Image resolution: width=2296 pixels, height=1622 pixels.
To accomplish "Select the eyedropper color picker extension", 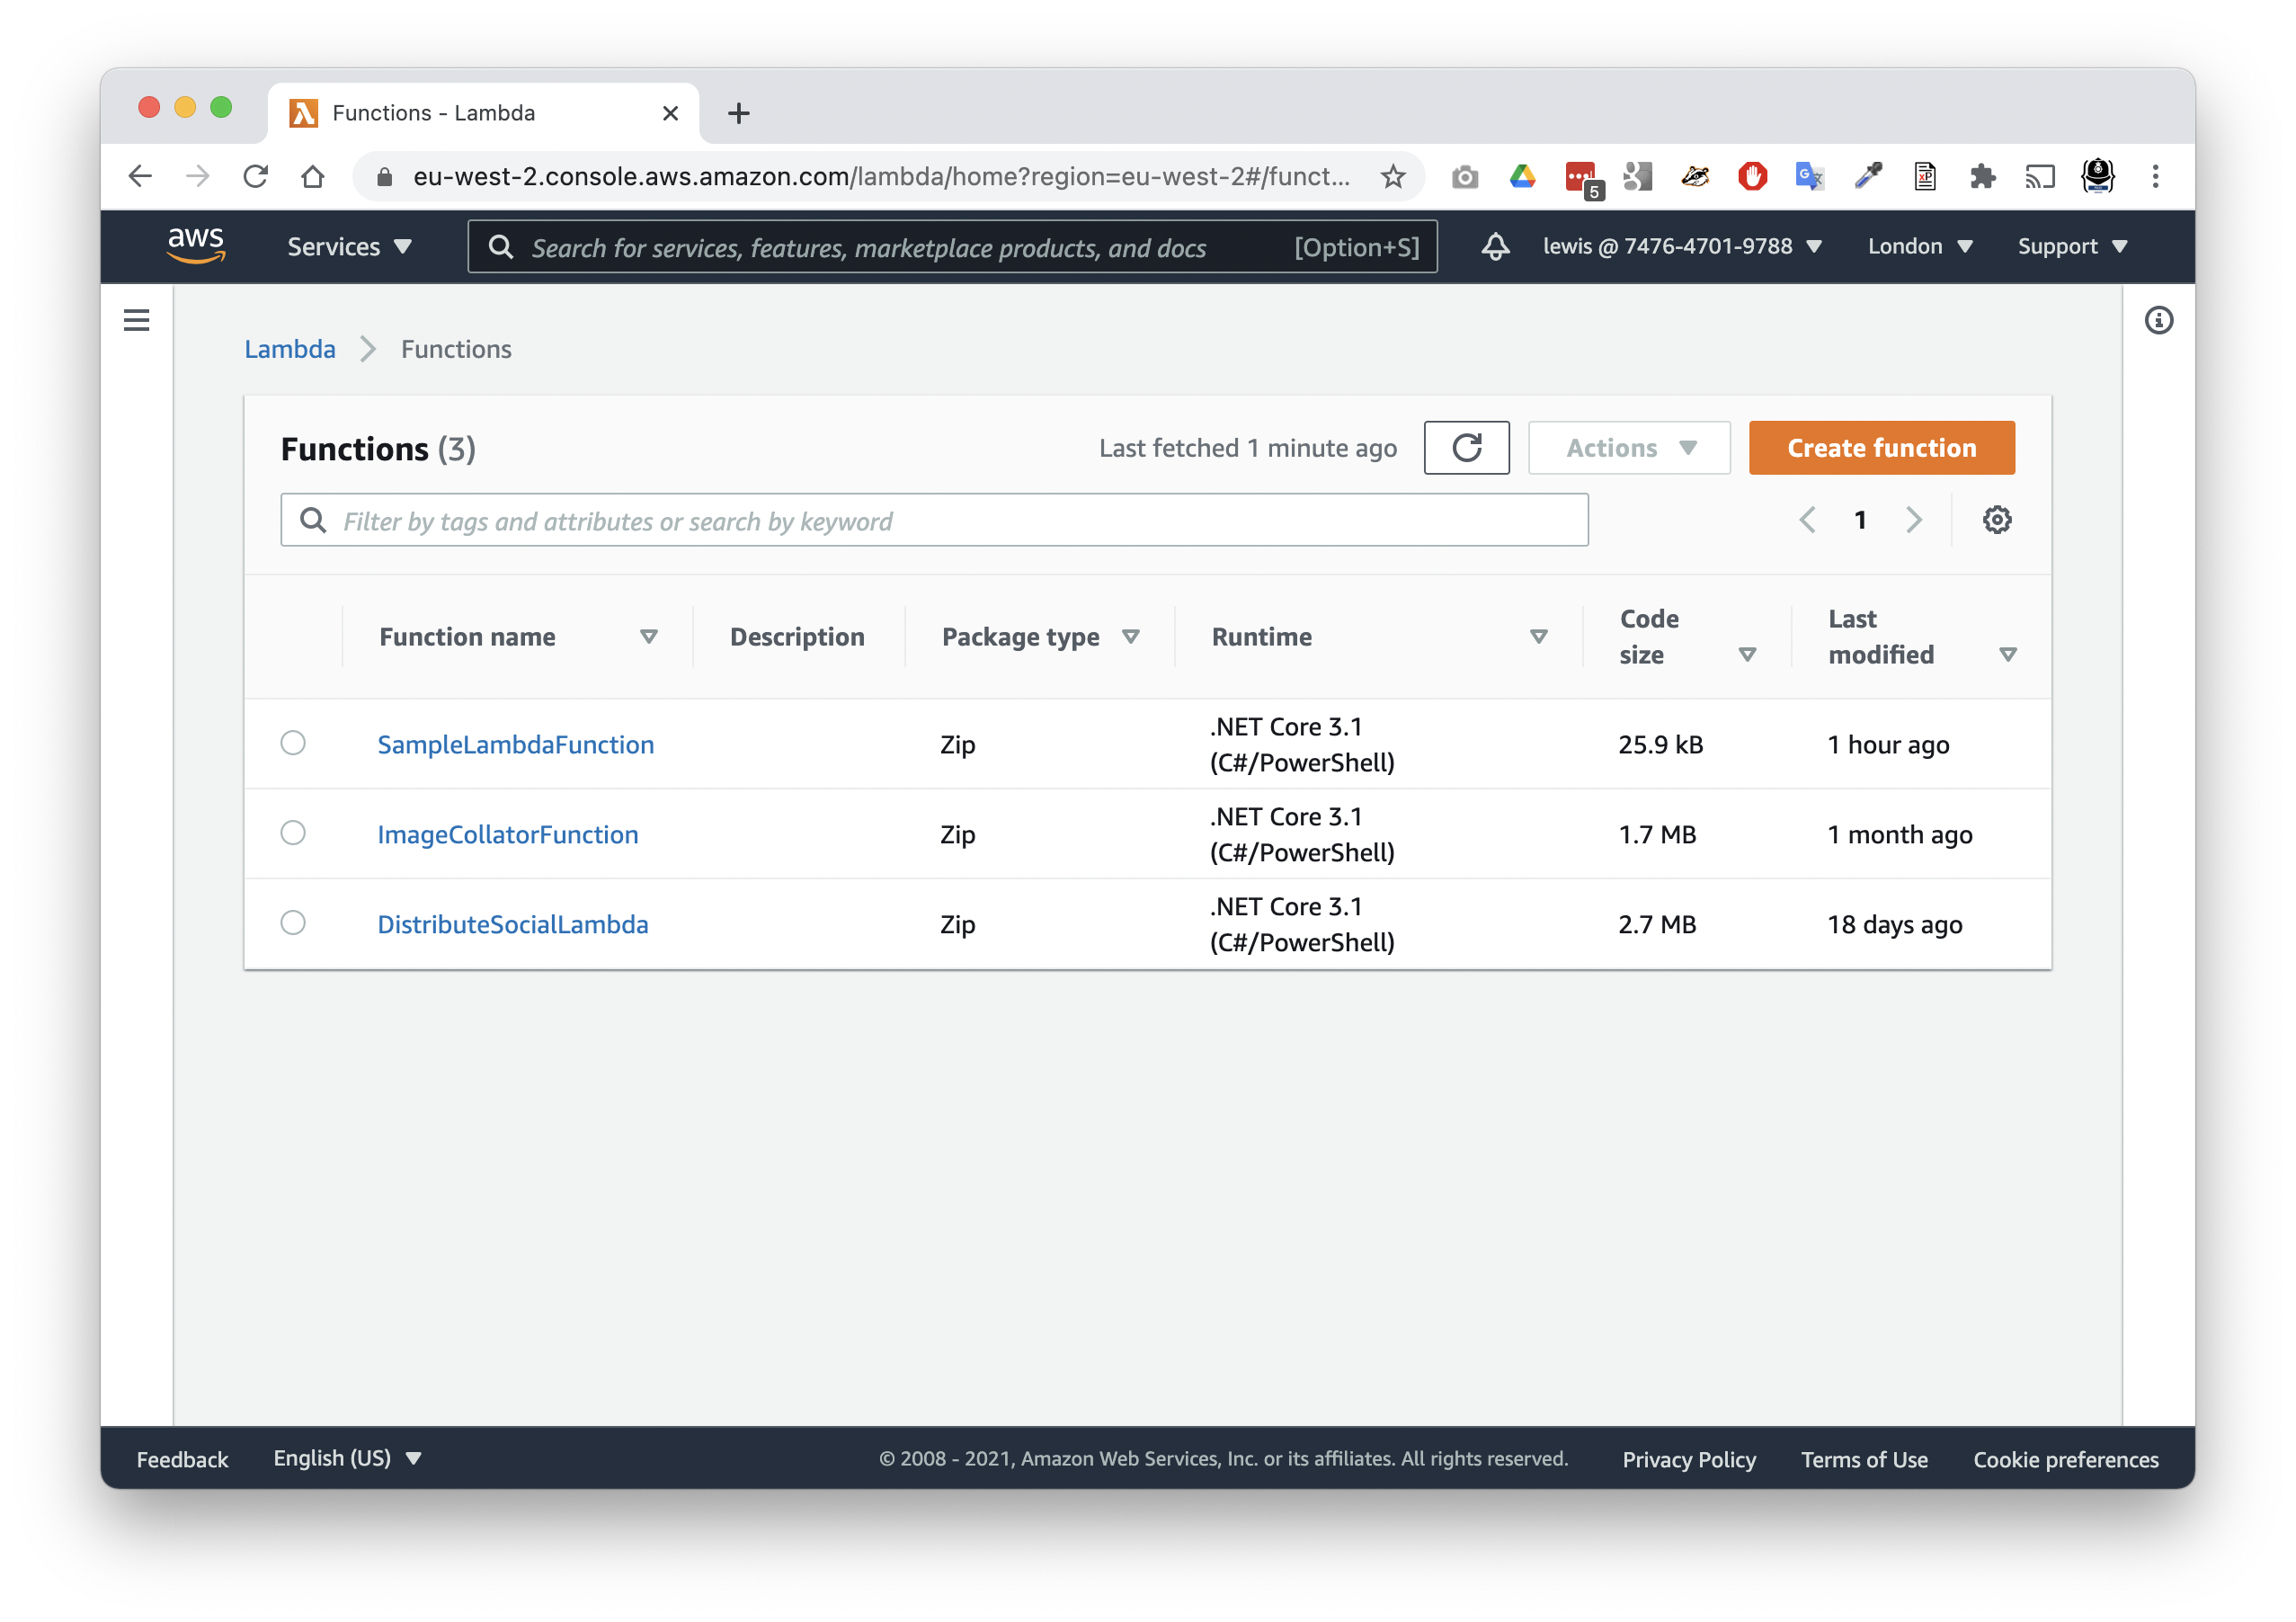I will click(x=1868, y=177).
